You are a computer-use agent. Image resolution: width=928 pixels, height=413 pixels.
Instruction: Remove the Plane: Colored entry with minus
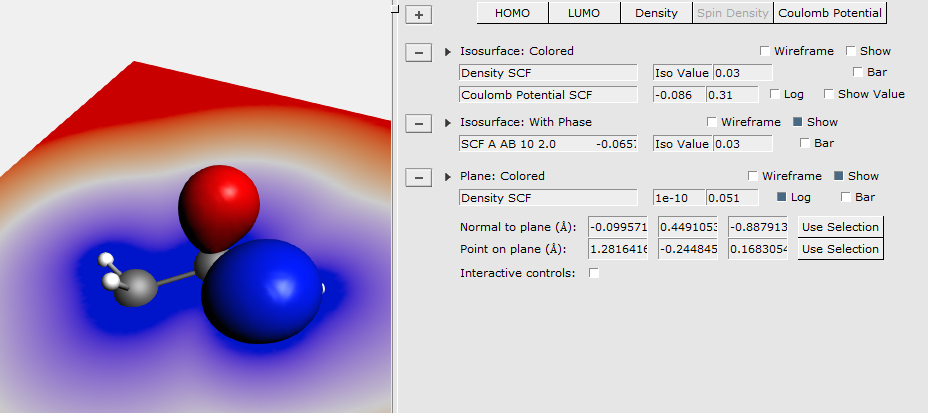[x=419, y=177]
